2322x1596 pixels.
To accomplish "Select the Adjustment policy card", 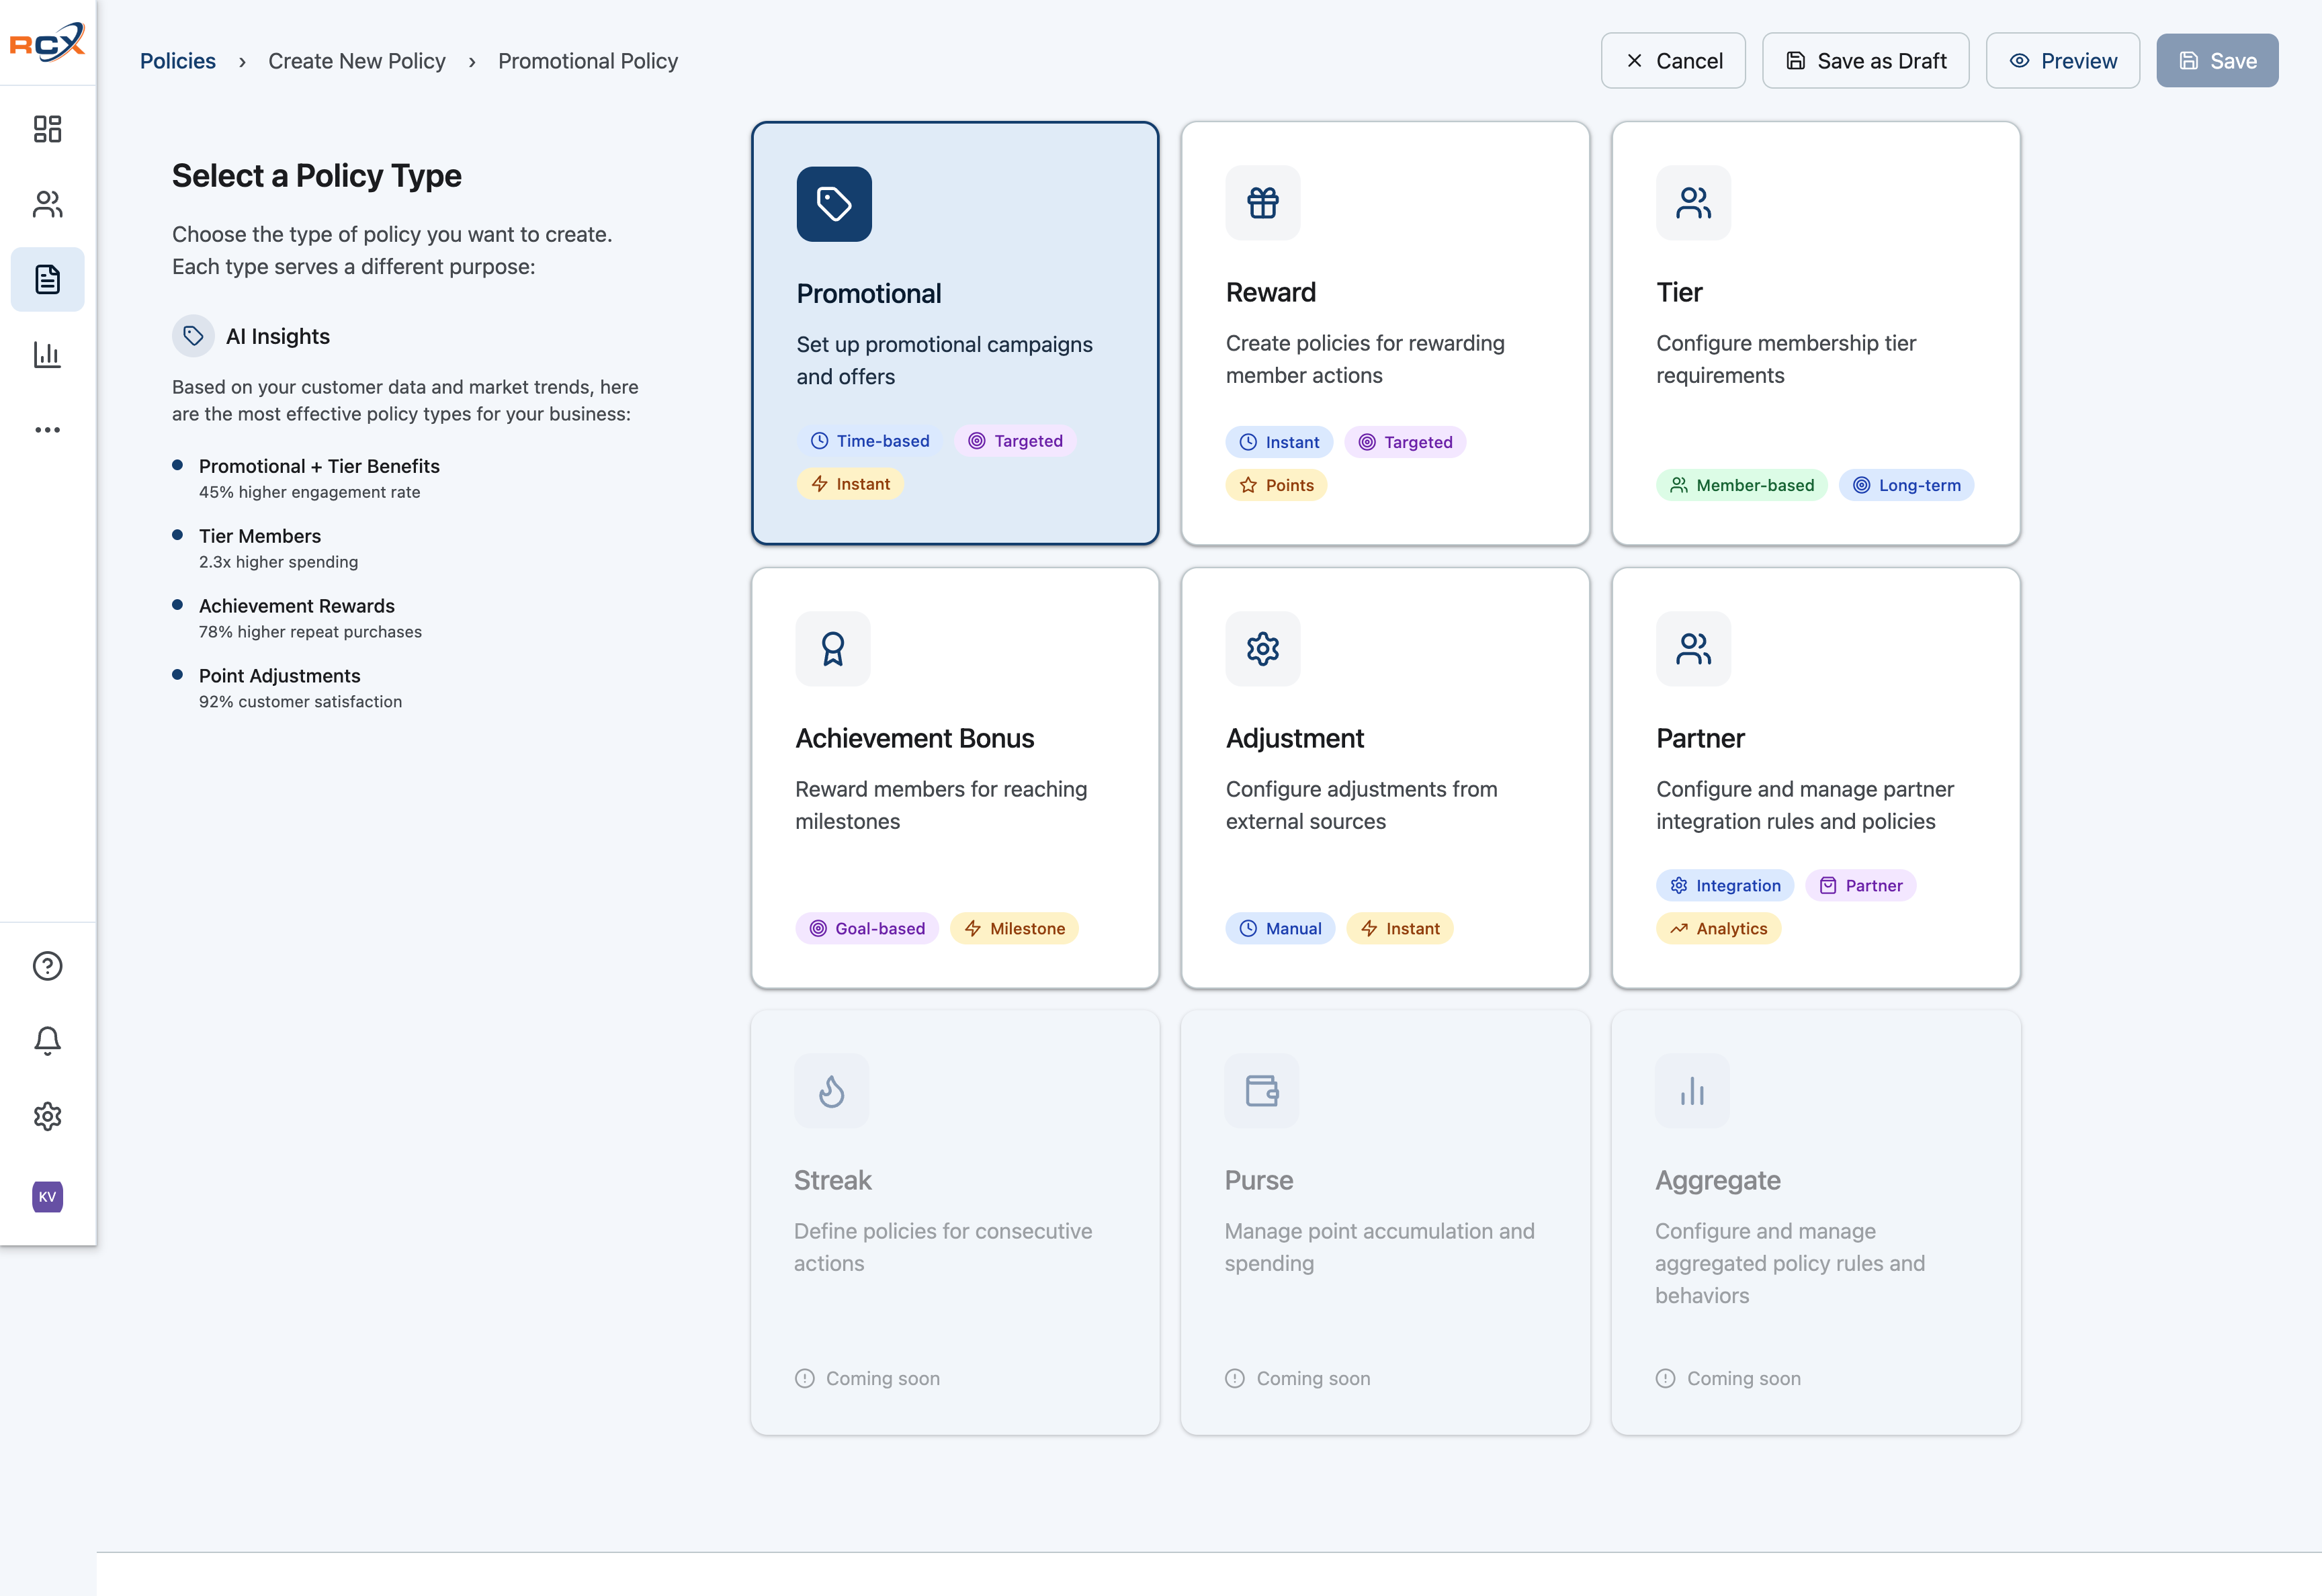I will point(1385,778).
